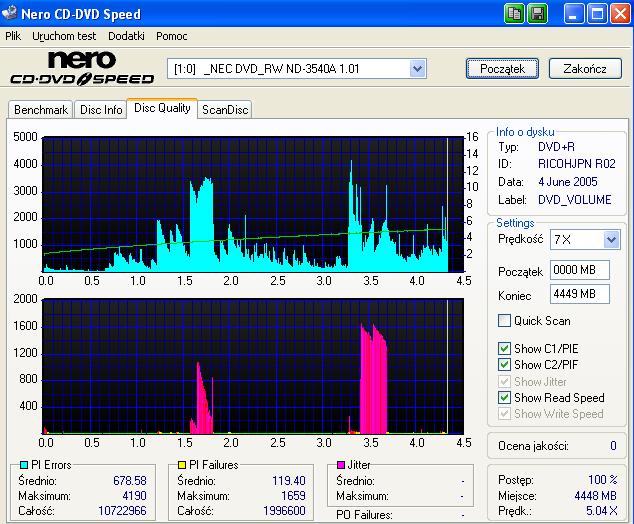
Task: Click PI Failures average 119.40 value
Action: click(289, 481)
